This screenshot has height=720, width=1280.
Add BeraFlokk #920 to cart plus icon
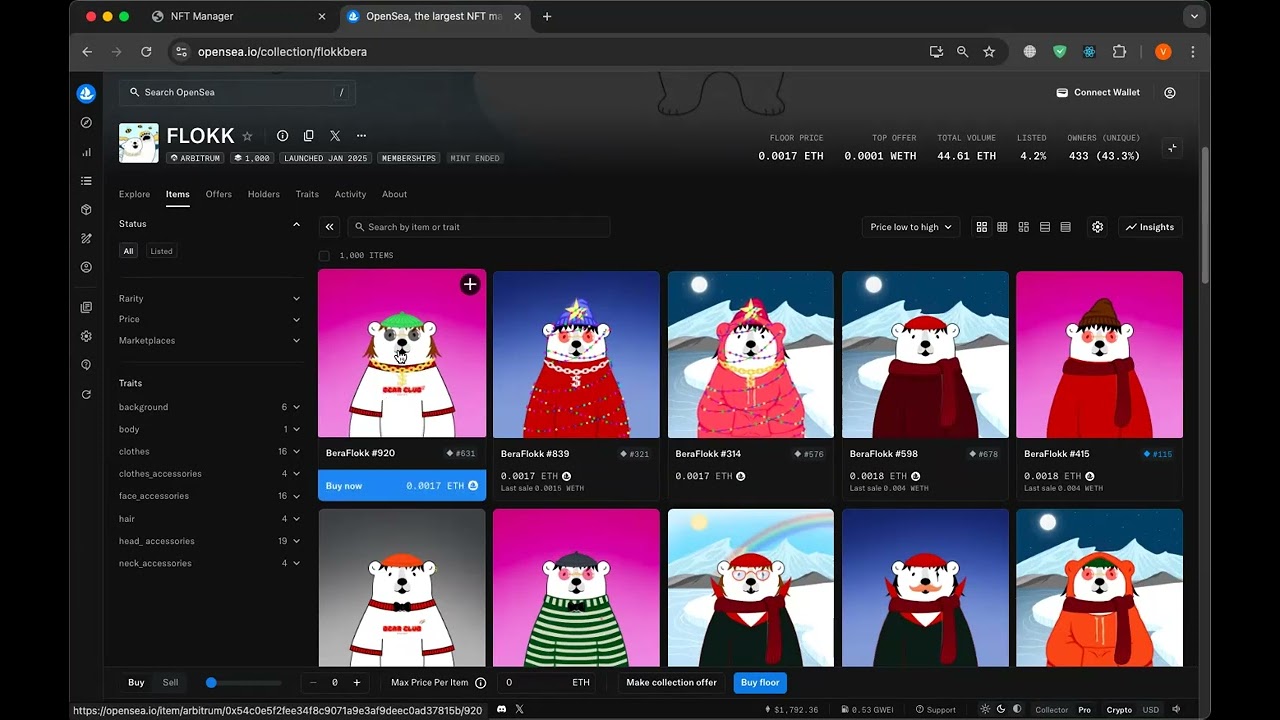click(x=470, y=285)
